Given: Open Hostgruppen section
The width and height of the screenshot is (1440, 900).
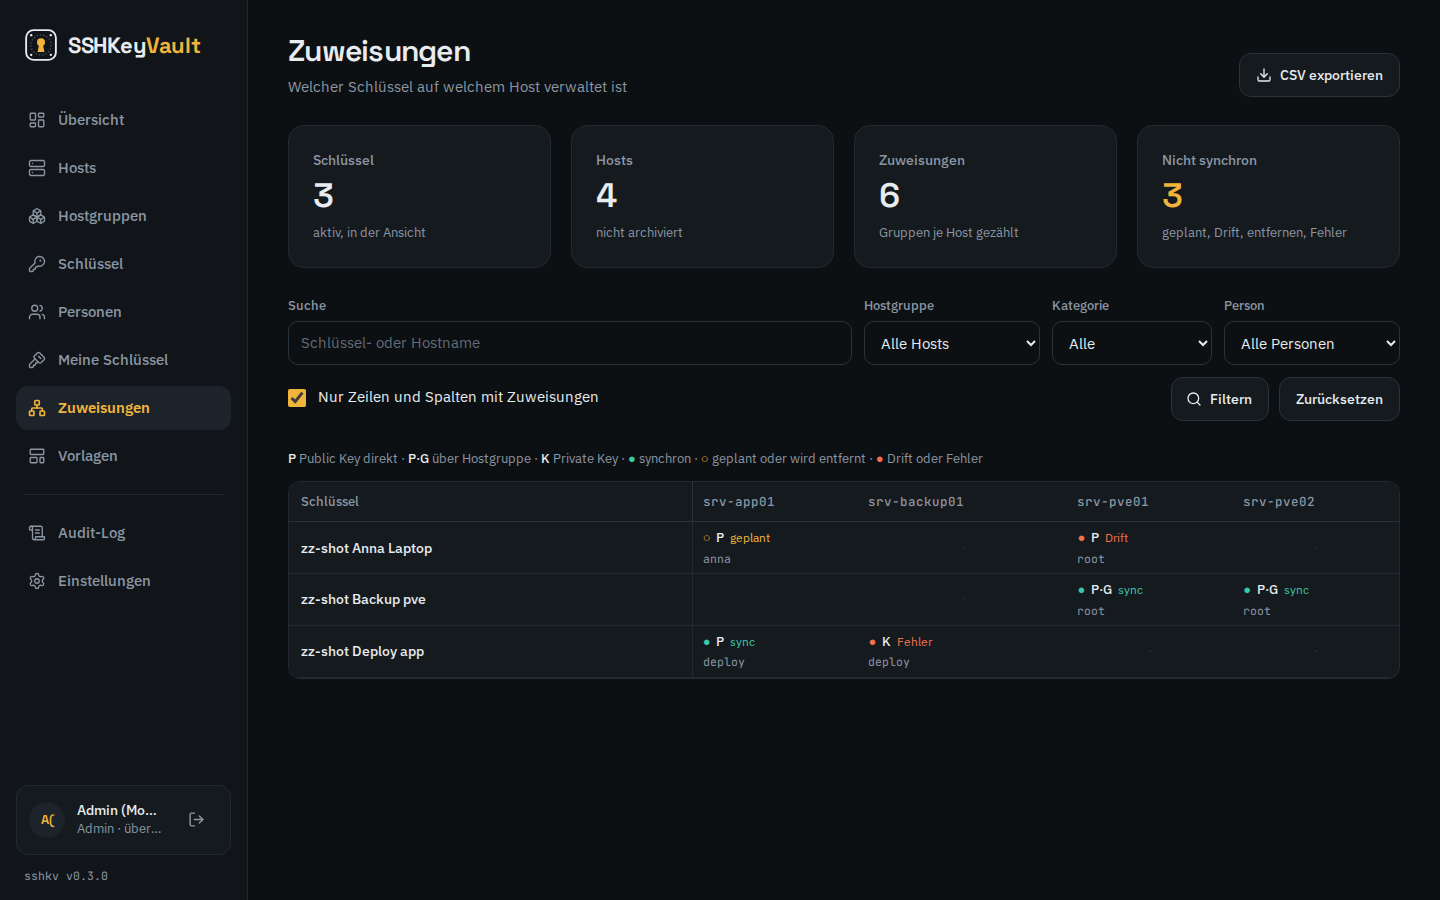Looking at the screenshot, I should tap(123, 216).
